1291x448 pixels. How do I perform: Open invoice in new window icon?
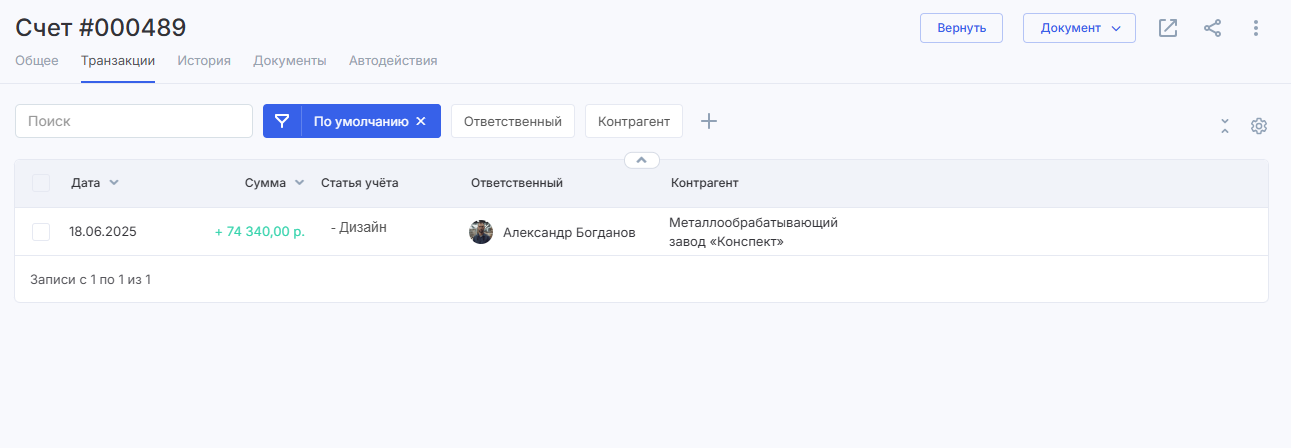(x=1168, y=28)
